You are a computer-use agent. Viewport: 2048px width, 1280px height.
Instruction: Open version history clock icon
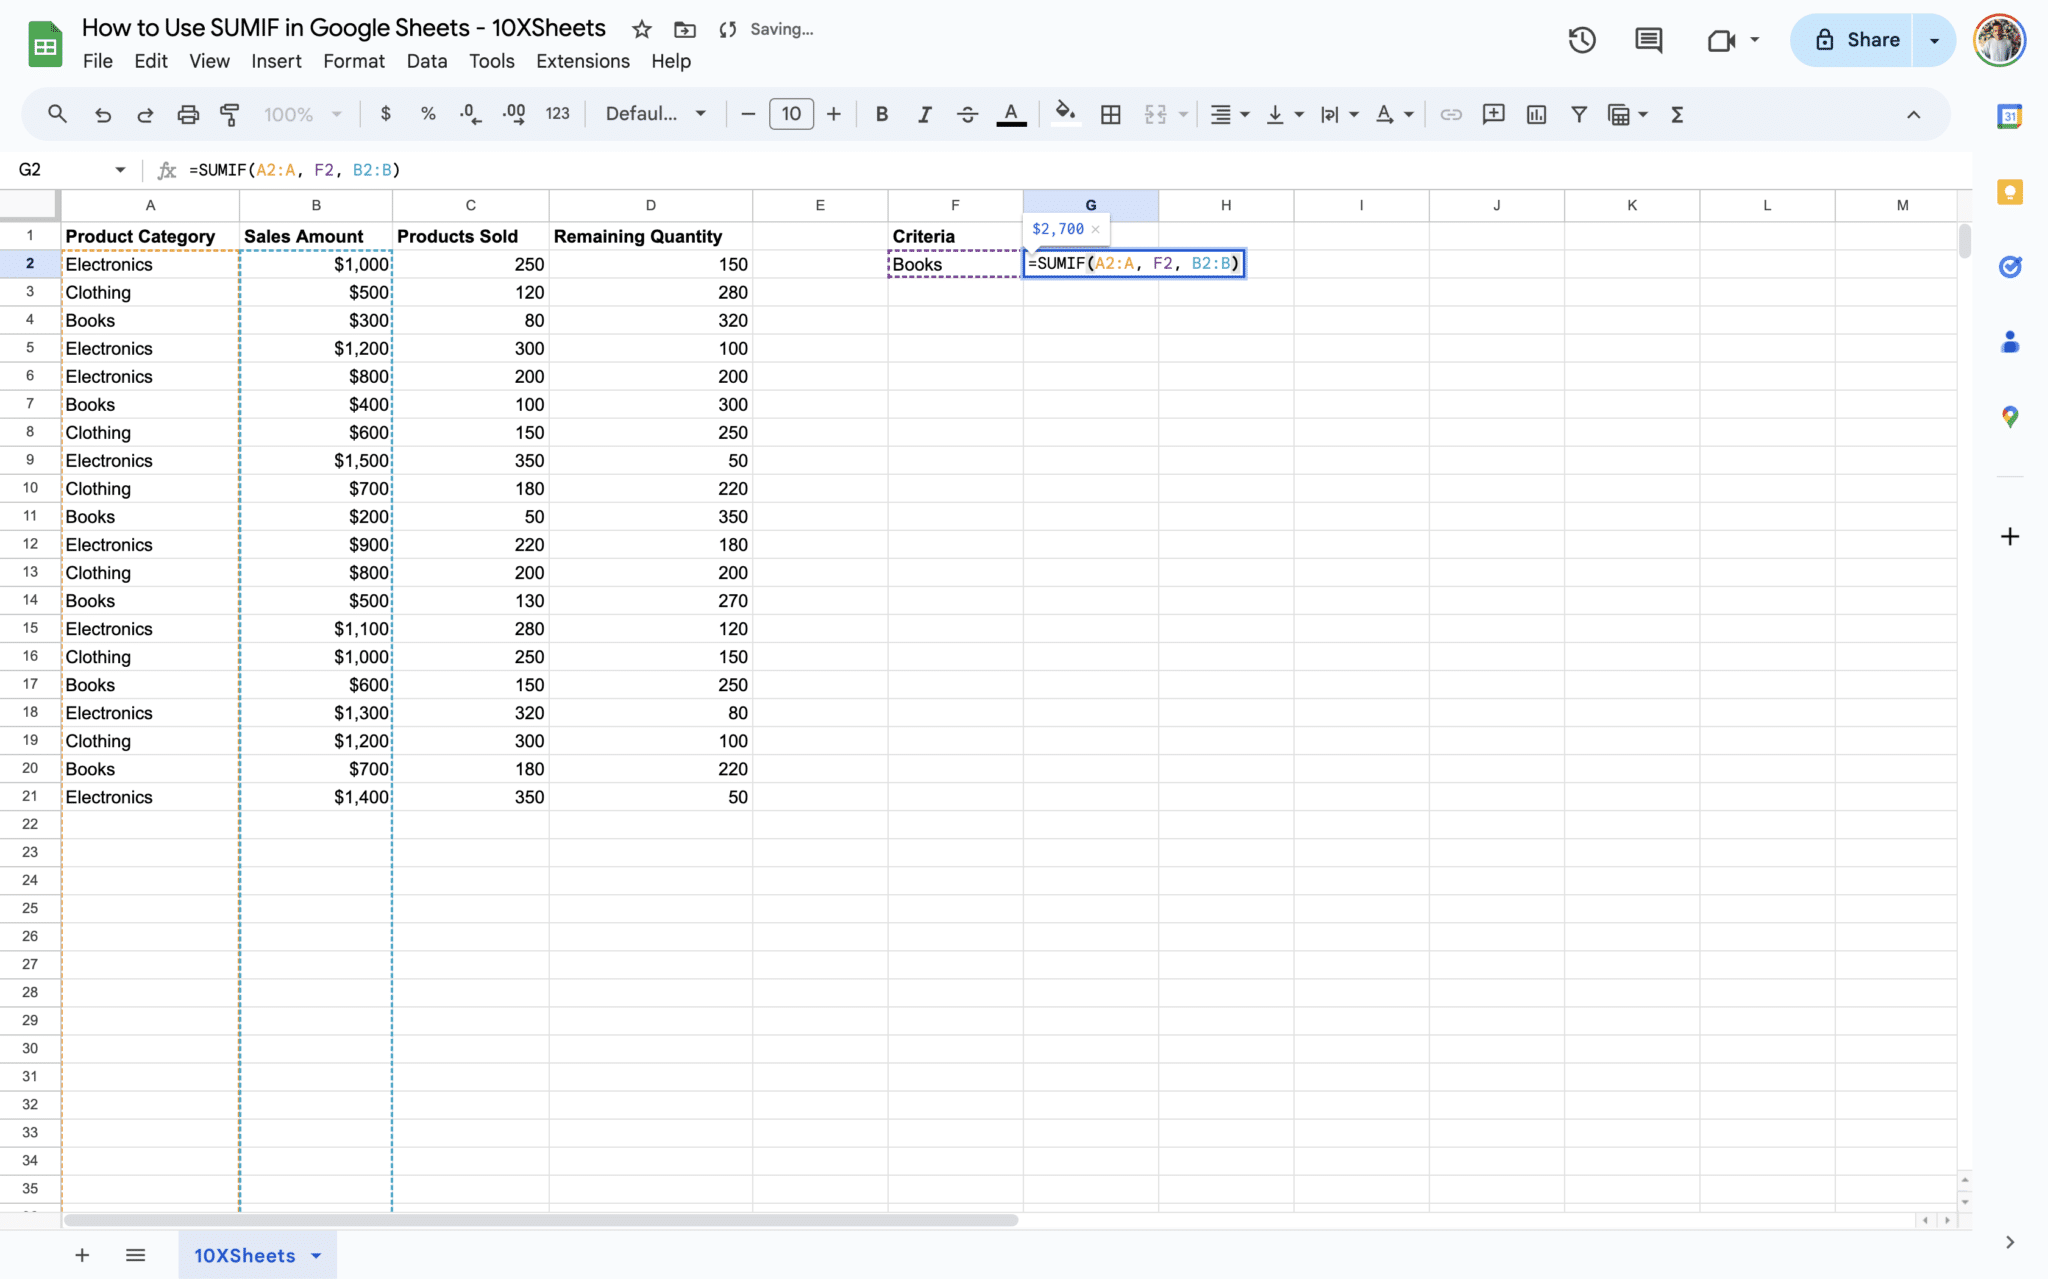1581,40
